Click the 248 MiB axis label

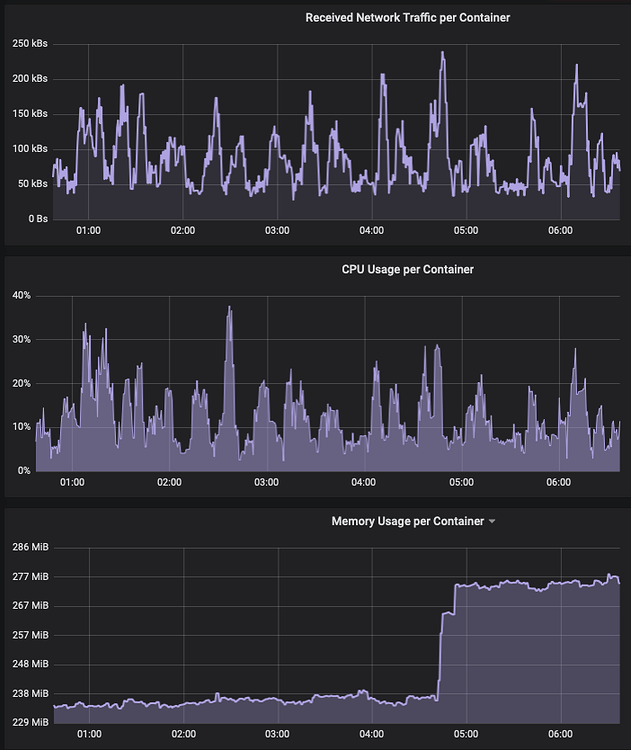pos(30,664)
